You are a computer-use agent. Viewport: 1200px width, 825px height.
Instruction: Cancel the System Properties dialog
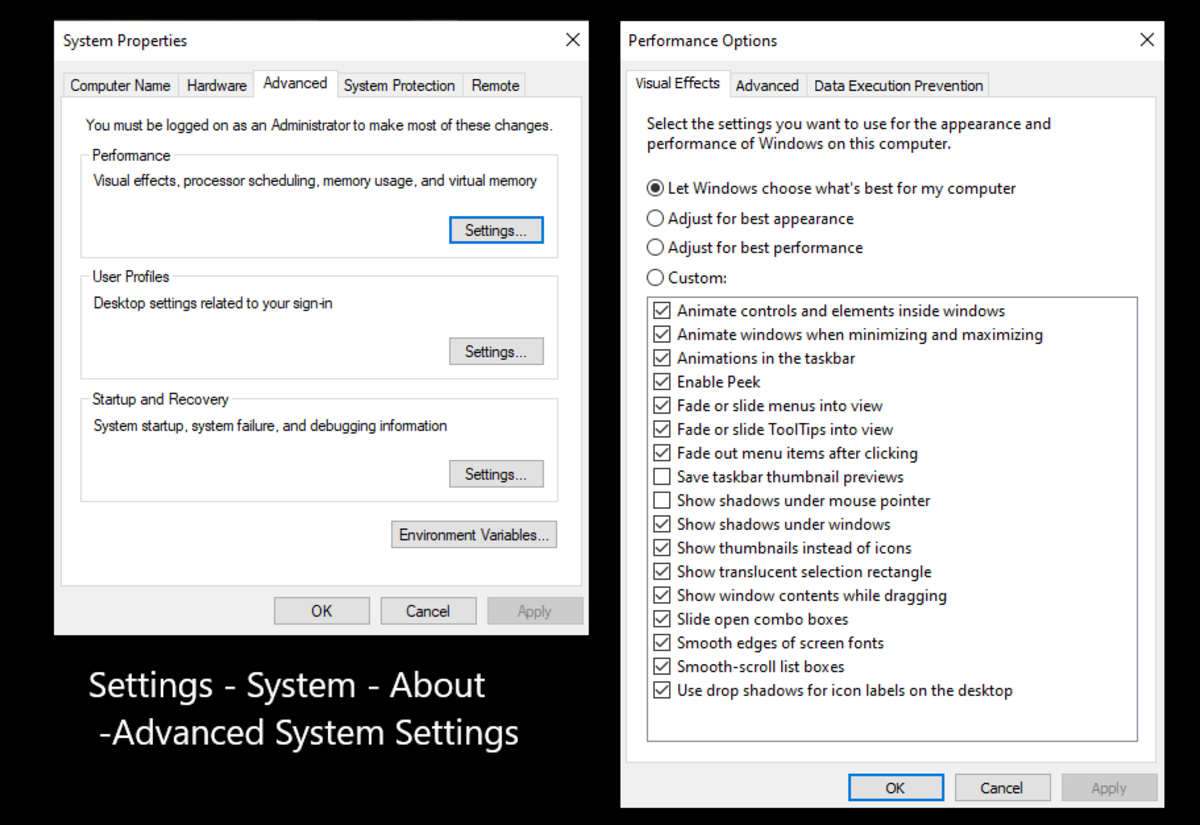[x=428, y=610]
